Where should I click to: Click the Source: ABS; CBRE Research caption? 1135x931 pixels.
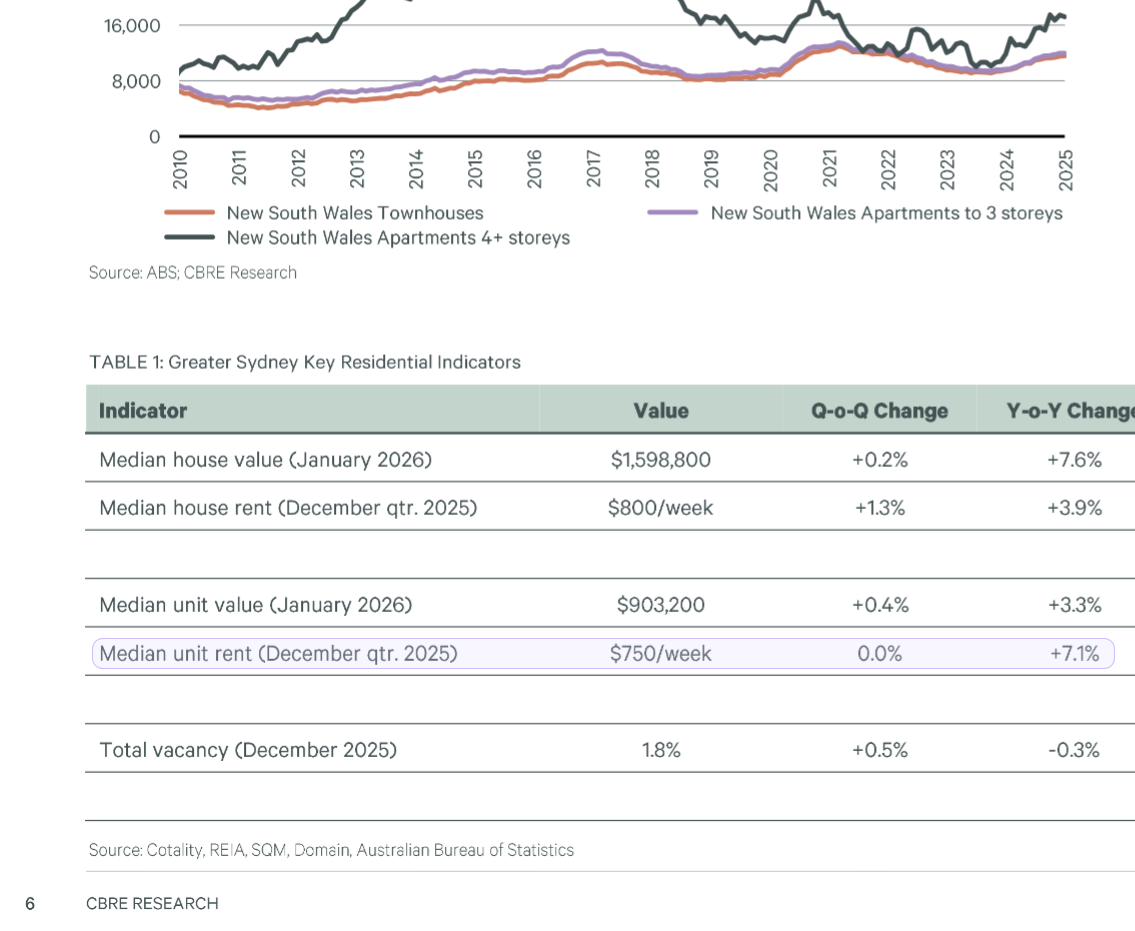[193, 273]
